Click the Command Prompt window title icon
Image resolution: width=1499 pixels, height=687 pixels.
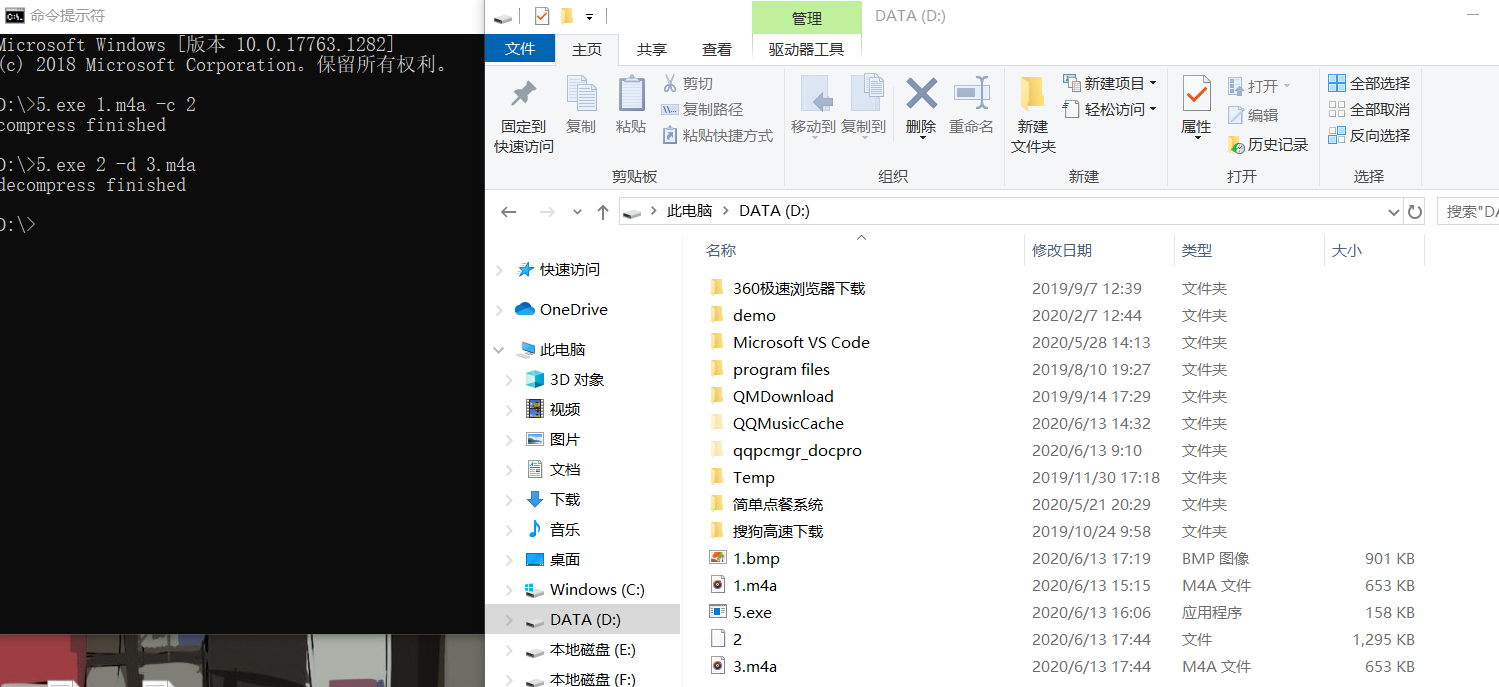pyautogui.click(x=14, y=16)
